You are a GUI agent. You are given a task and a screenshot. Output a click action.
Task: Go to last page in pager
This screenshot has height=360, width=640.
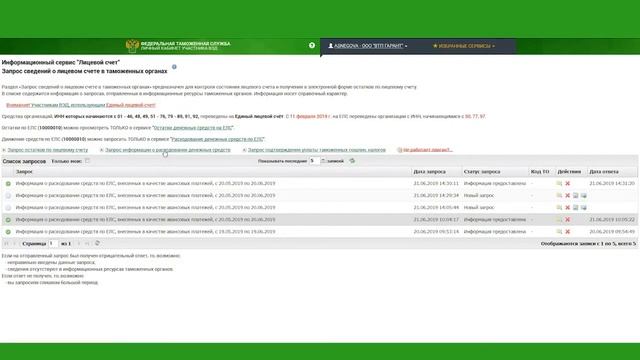click(x=87, y=244)
